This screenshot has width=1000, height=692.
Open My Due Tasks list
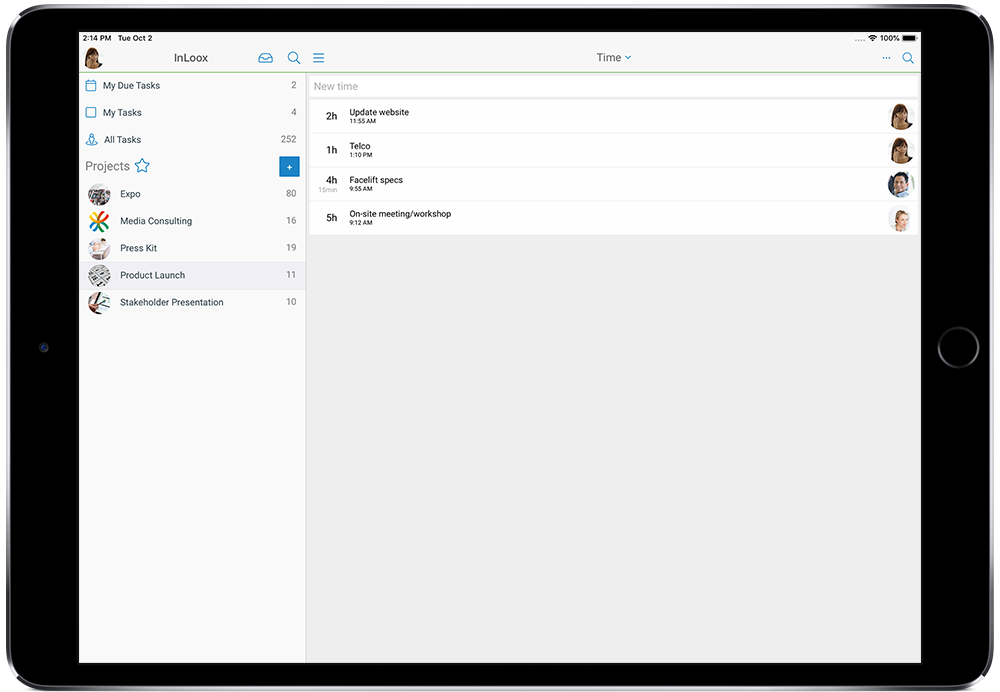192,85
